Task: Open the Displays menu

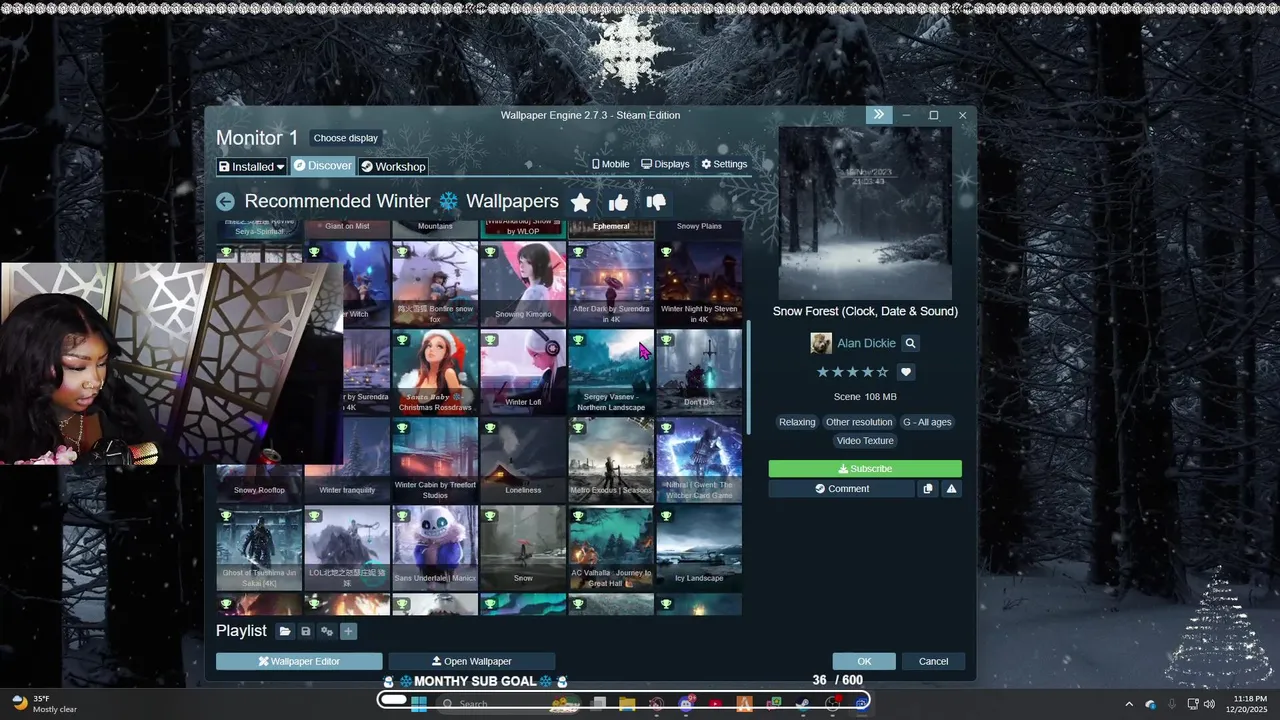Action: pyautogui.click(x=665, y=164)
